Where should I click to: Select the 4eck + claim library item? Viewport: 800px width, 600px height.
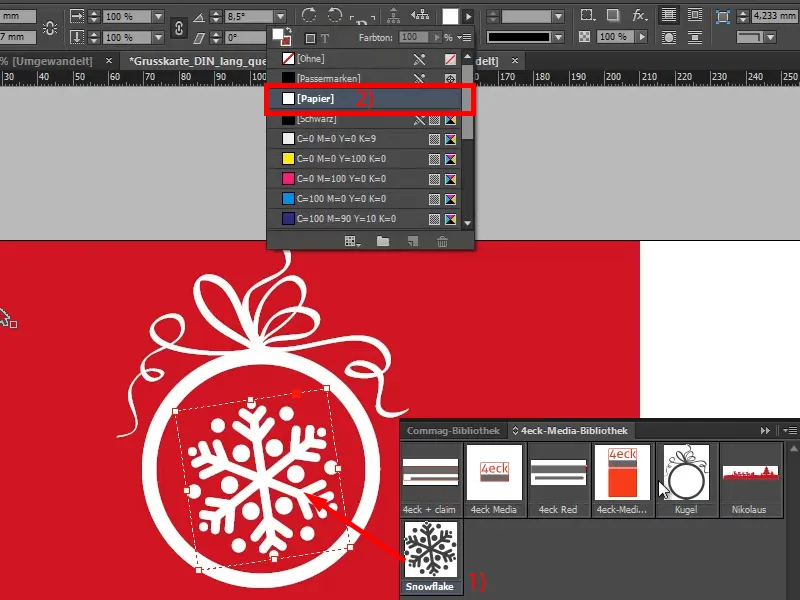click(x=431, y=480)
